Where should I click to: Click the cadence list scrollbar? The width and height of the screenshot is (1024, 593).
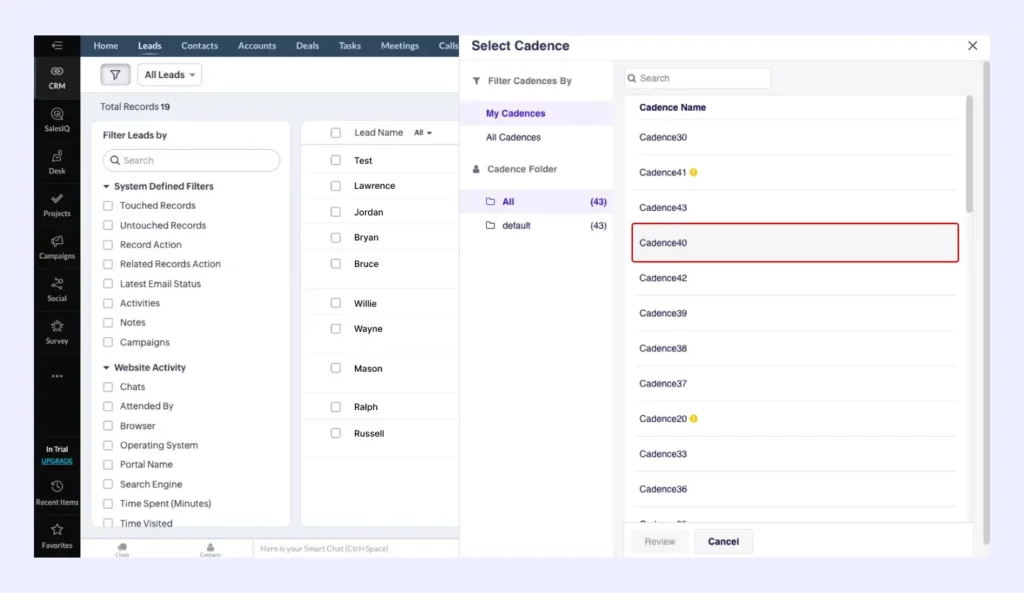[x=969, y=154]
